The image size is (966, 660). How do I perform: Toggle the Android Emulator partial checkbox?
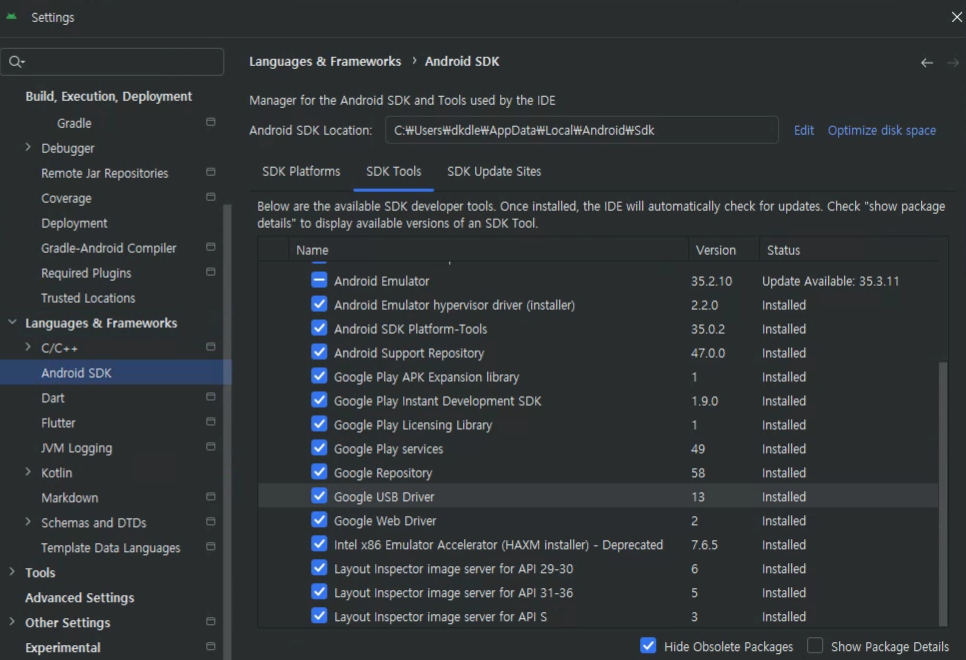(x=319, y=280)
